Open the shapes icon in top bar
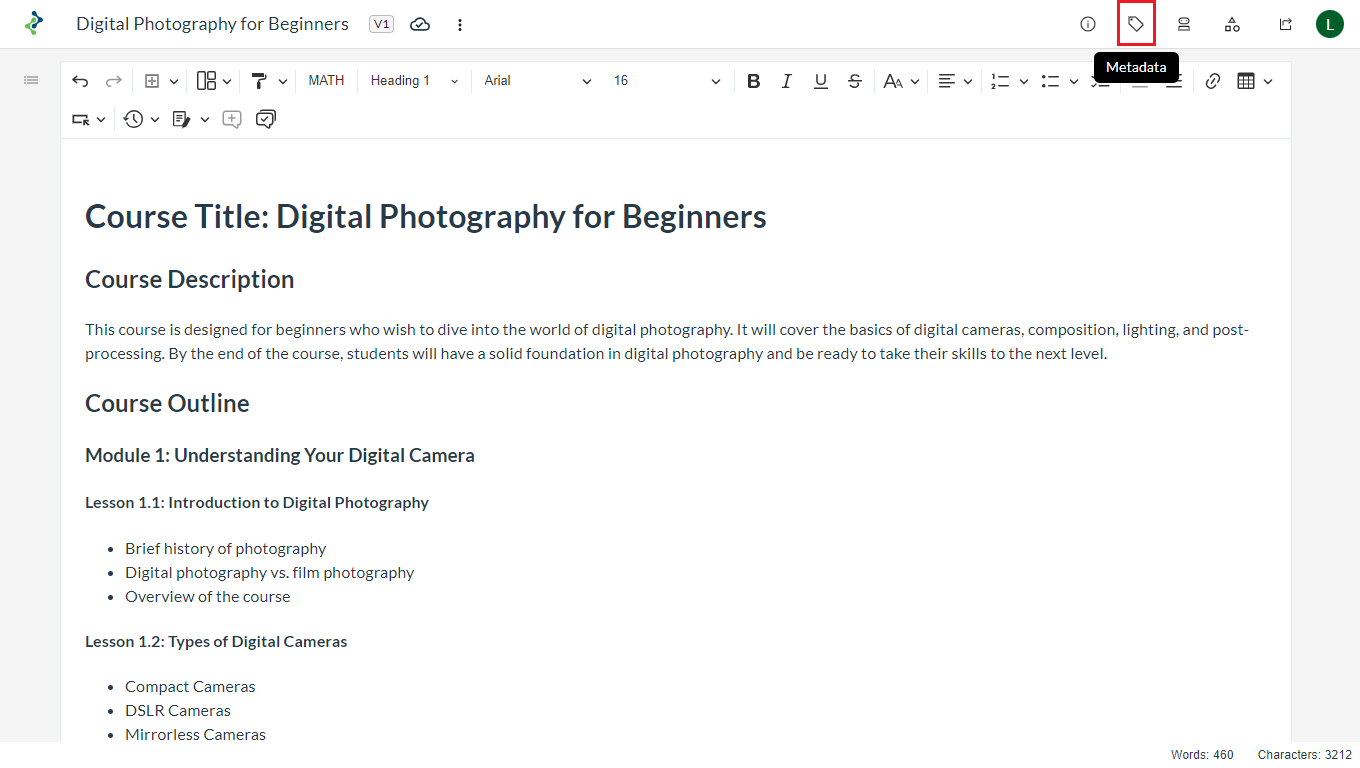This screenshot has width=1360, height=768. pos(1232,24)
